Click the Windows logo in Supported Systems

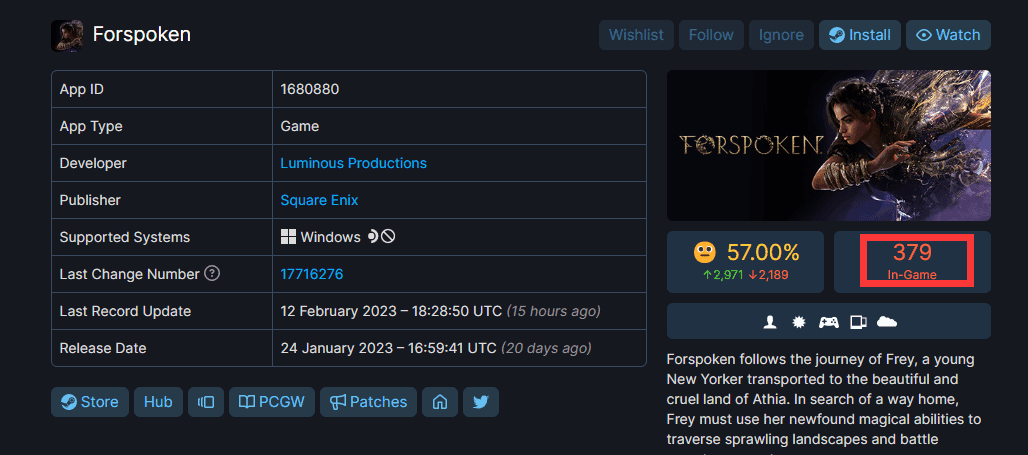point(288,237)
